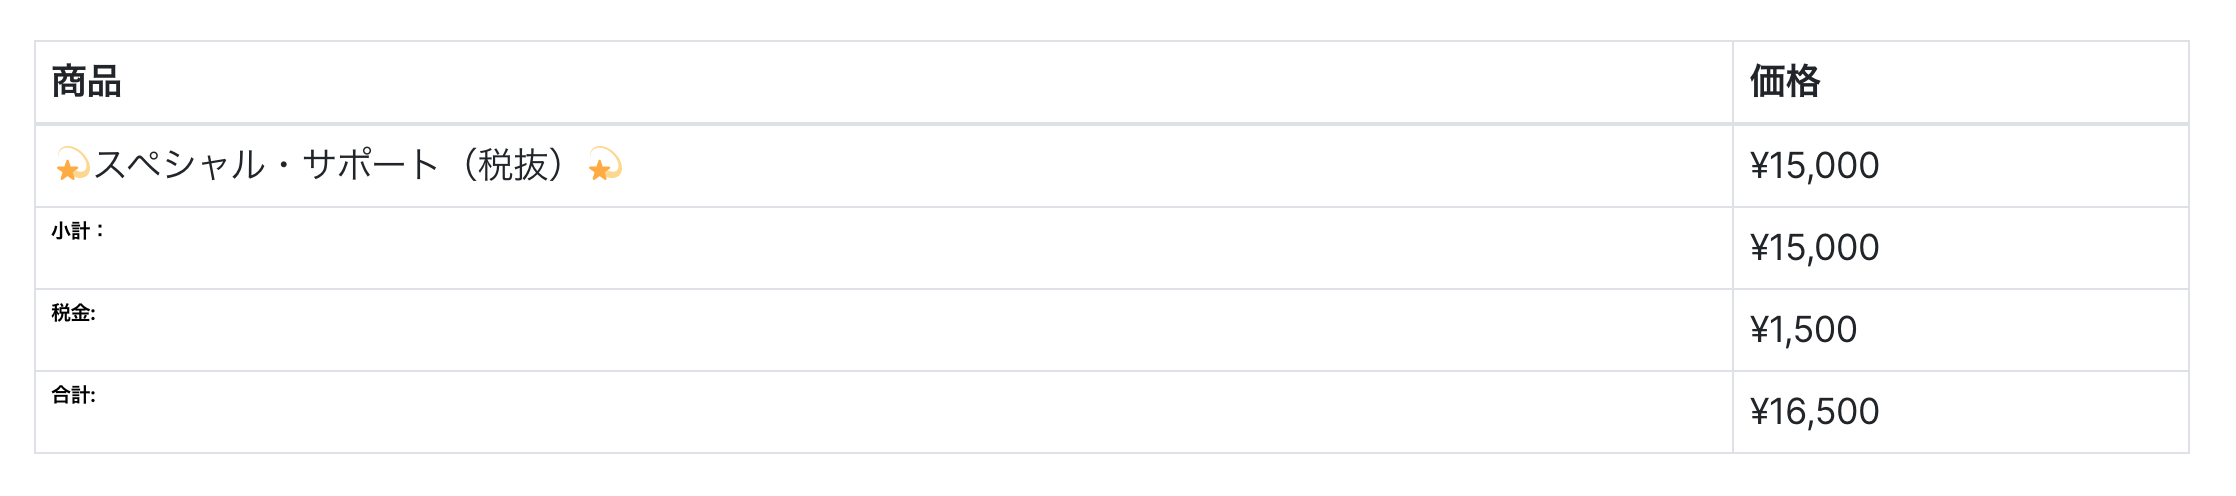Click the empty area of the 税金 row
This screenshot has height=496, width=2236.
[900, 330]
